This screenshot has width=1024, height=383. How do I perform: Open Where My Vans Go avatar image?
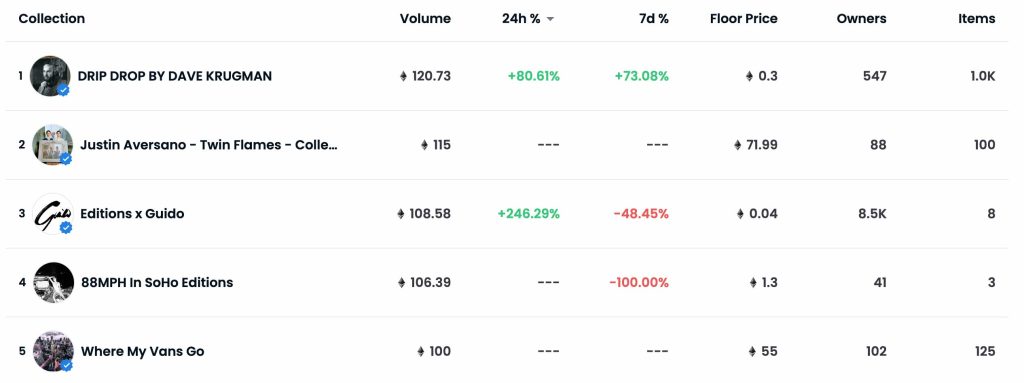[x=53, y=351]
